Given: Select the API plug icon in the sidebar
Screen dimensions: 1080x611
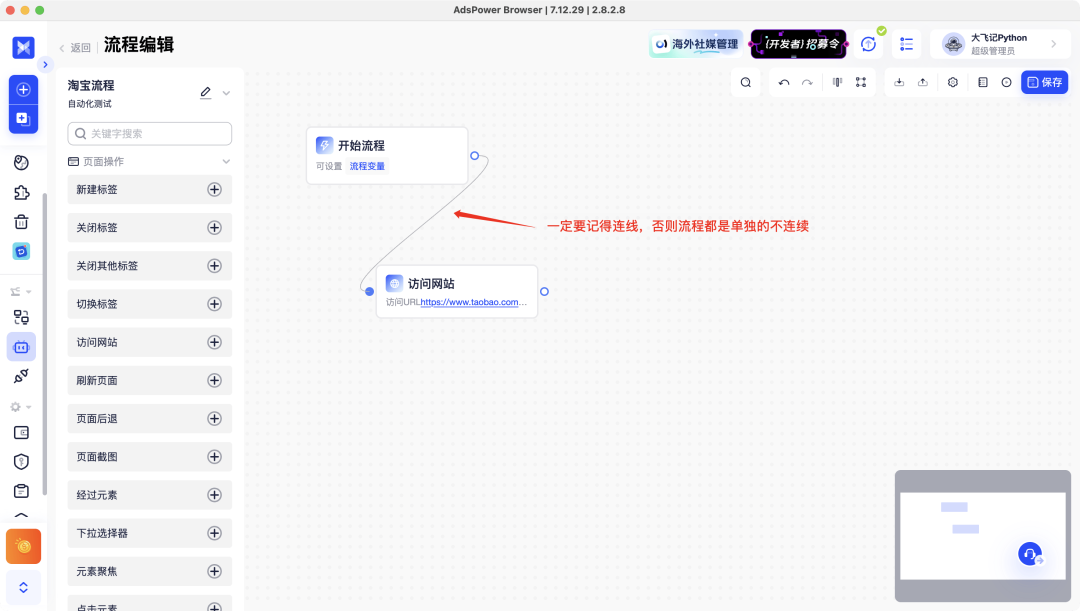Looking at the screenshot, I should (x=22, y=377).
